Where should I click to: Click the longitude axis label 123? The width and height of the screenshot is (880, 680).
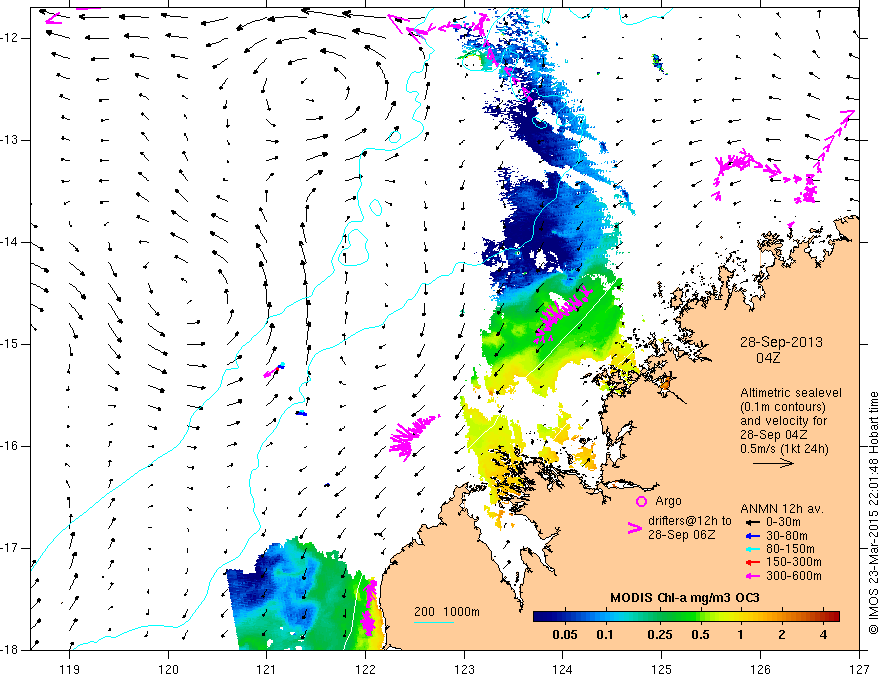[x=464, y=669]
